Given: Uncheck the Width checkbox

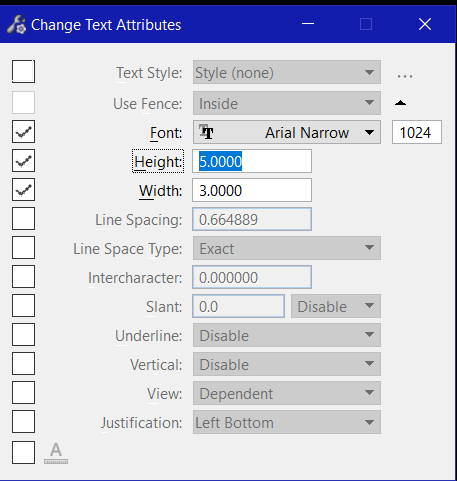Looking at the screenshot, I should click(23, 190).
